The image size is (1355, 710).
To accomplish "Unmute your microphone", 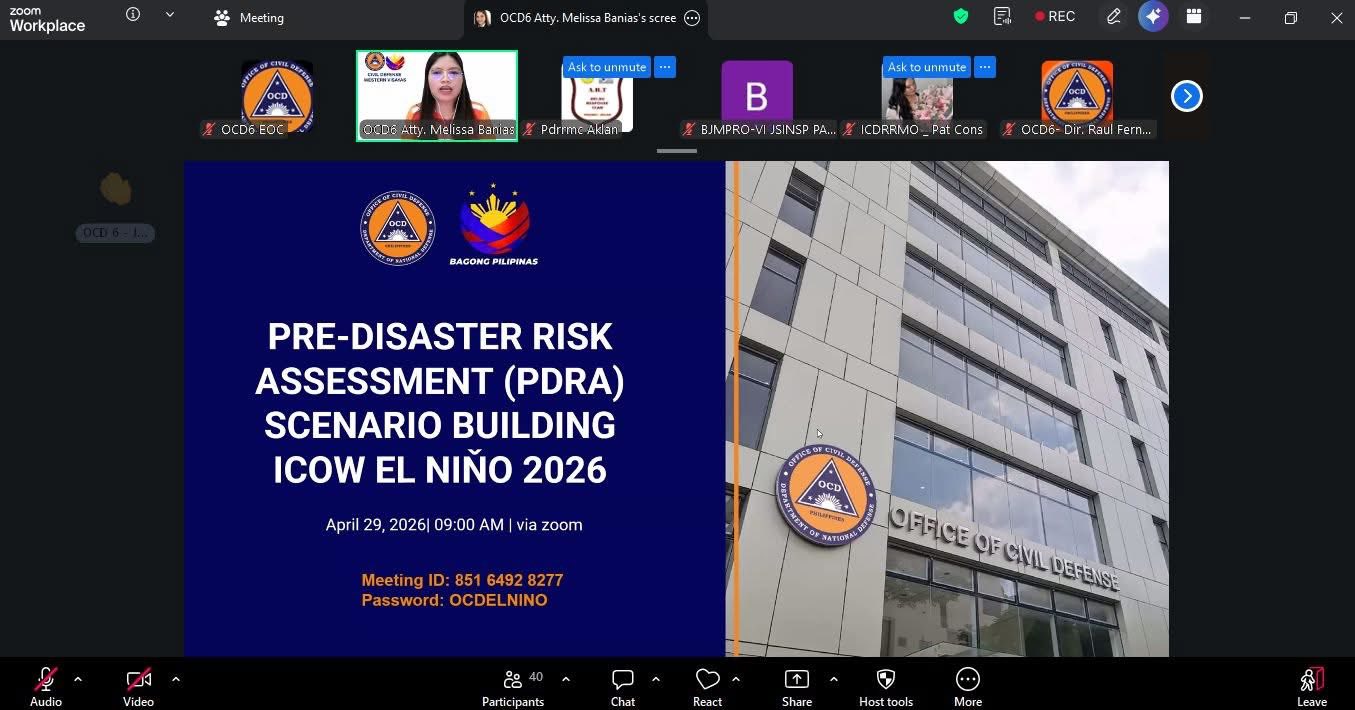I will (45, 685).
